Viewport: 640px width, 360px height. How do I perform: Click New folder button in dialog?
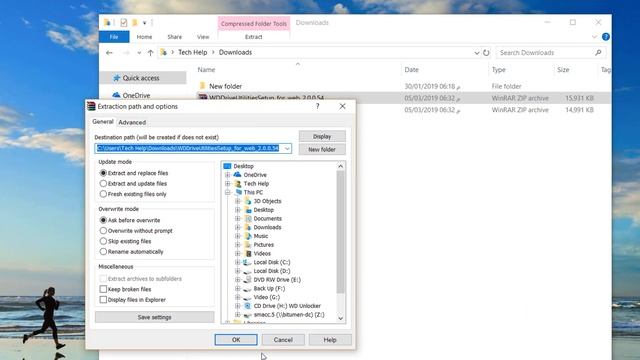(x=322, y=149)
